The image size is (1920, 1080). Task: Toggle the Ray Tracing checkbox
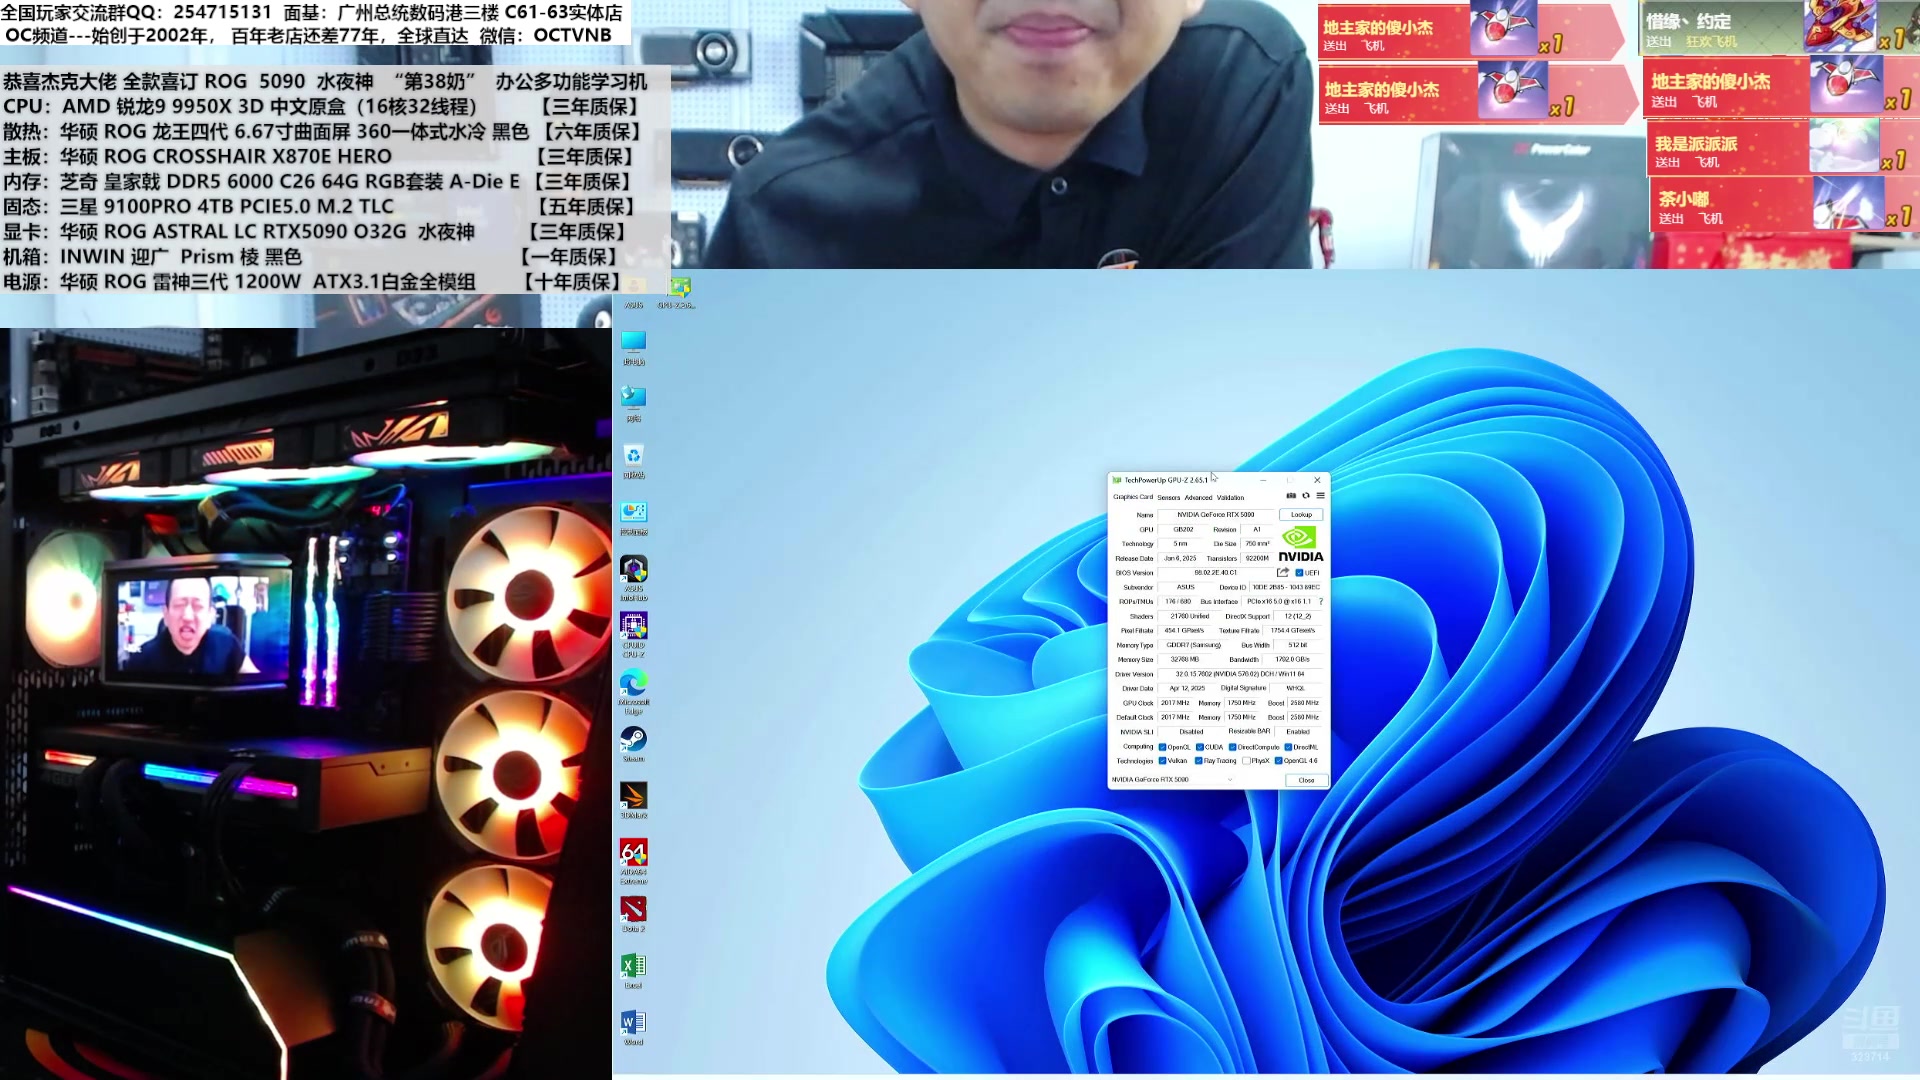click(1198, 761)
